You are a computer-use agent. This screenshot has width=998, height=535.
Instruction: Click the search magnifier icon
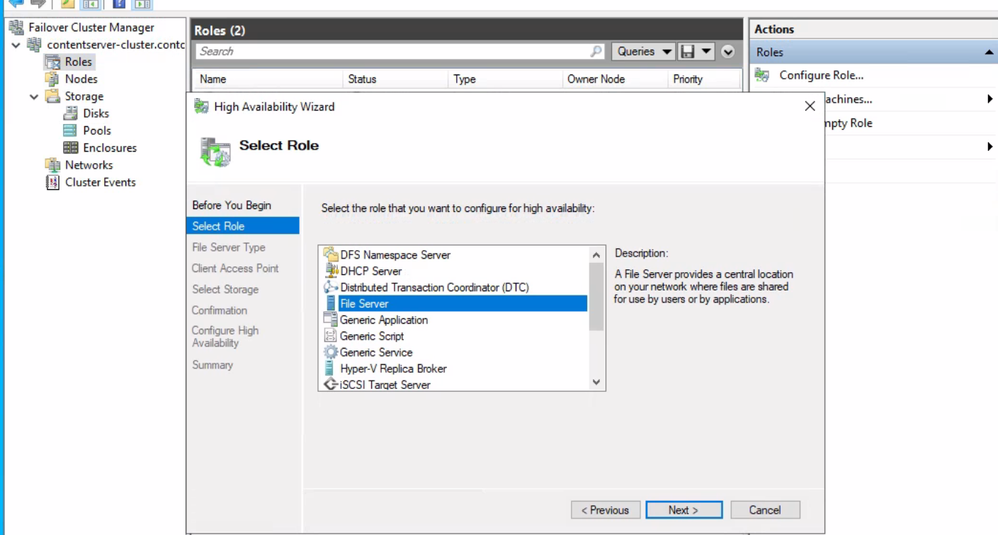point(596,52)
